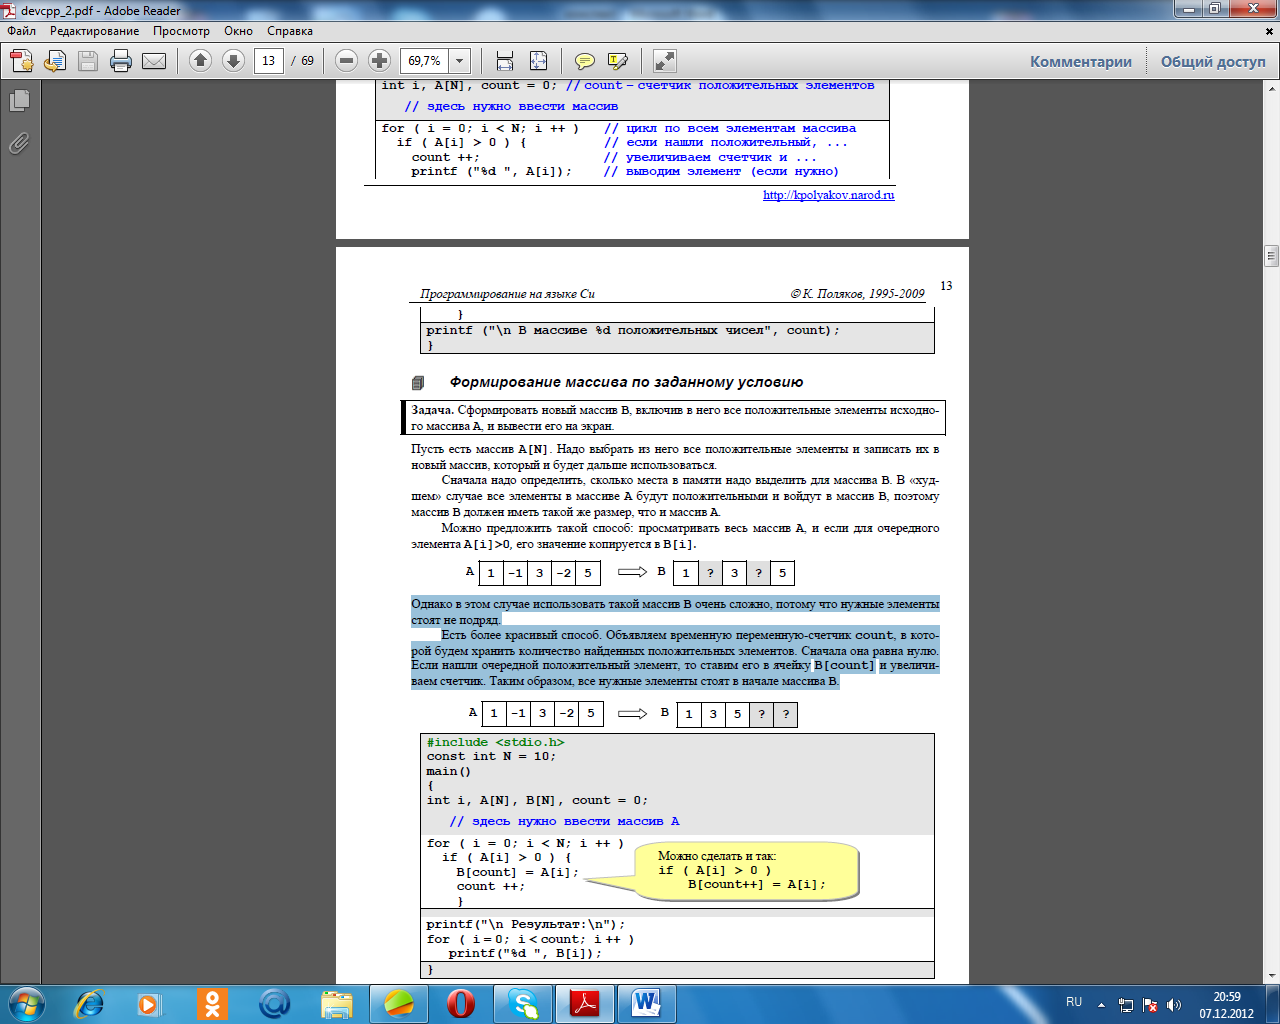Click the RU input language indicator

click(1074, 1001)
